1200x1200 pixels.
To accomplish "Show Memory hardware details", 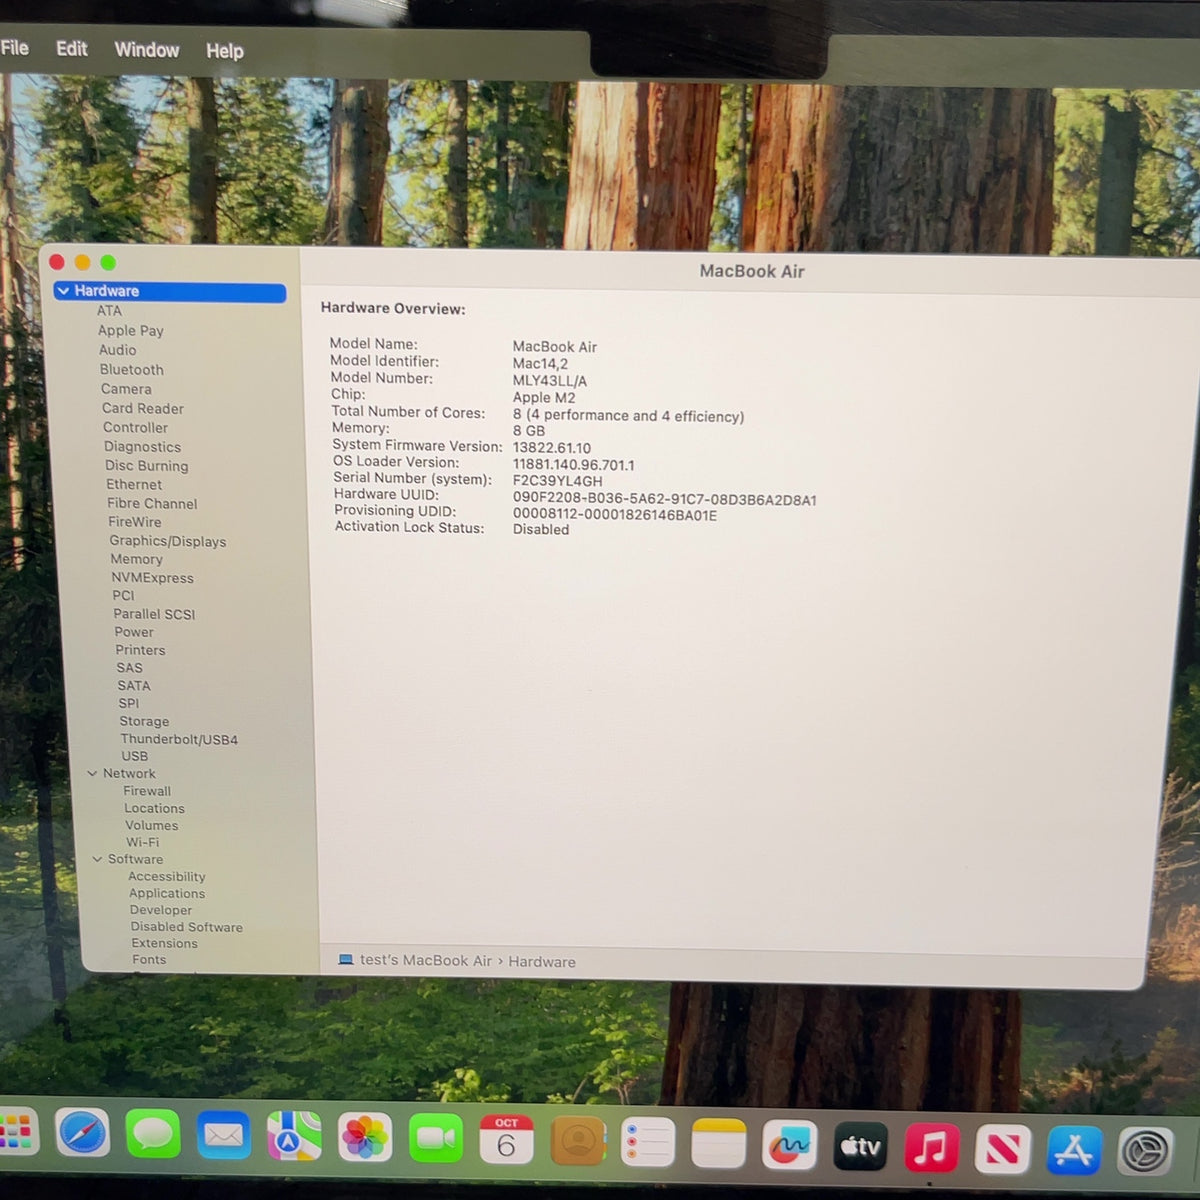I will pyautogui.click(x=136, y=559).
